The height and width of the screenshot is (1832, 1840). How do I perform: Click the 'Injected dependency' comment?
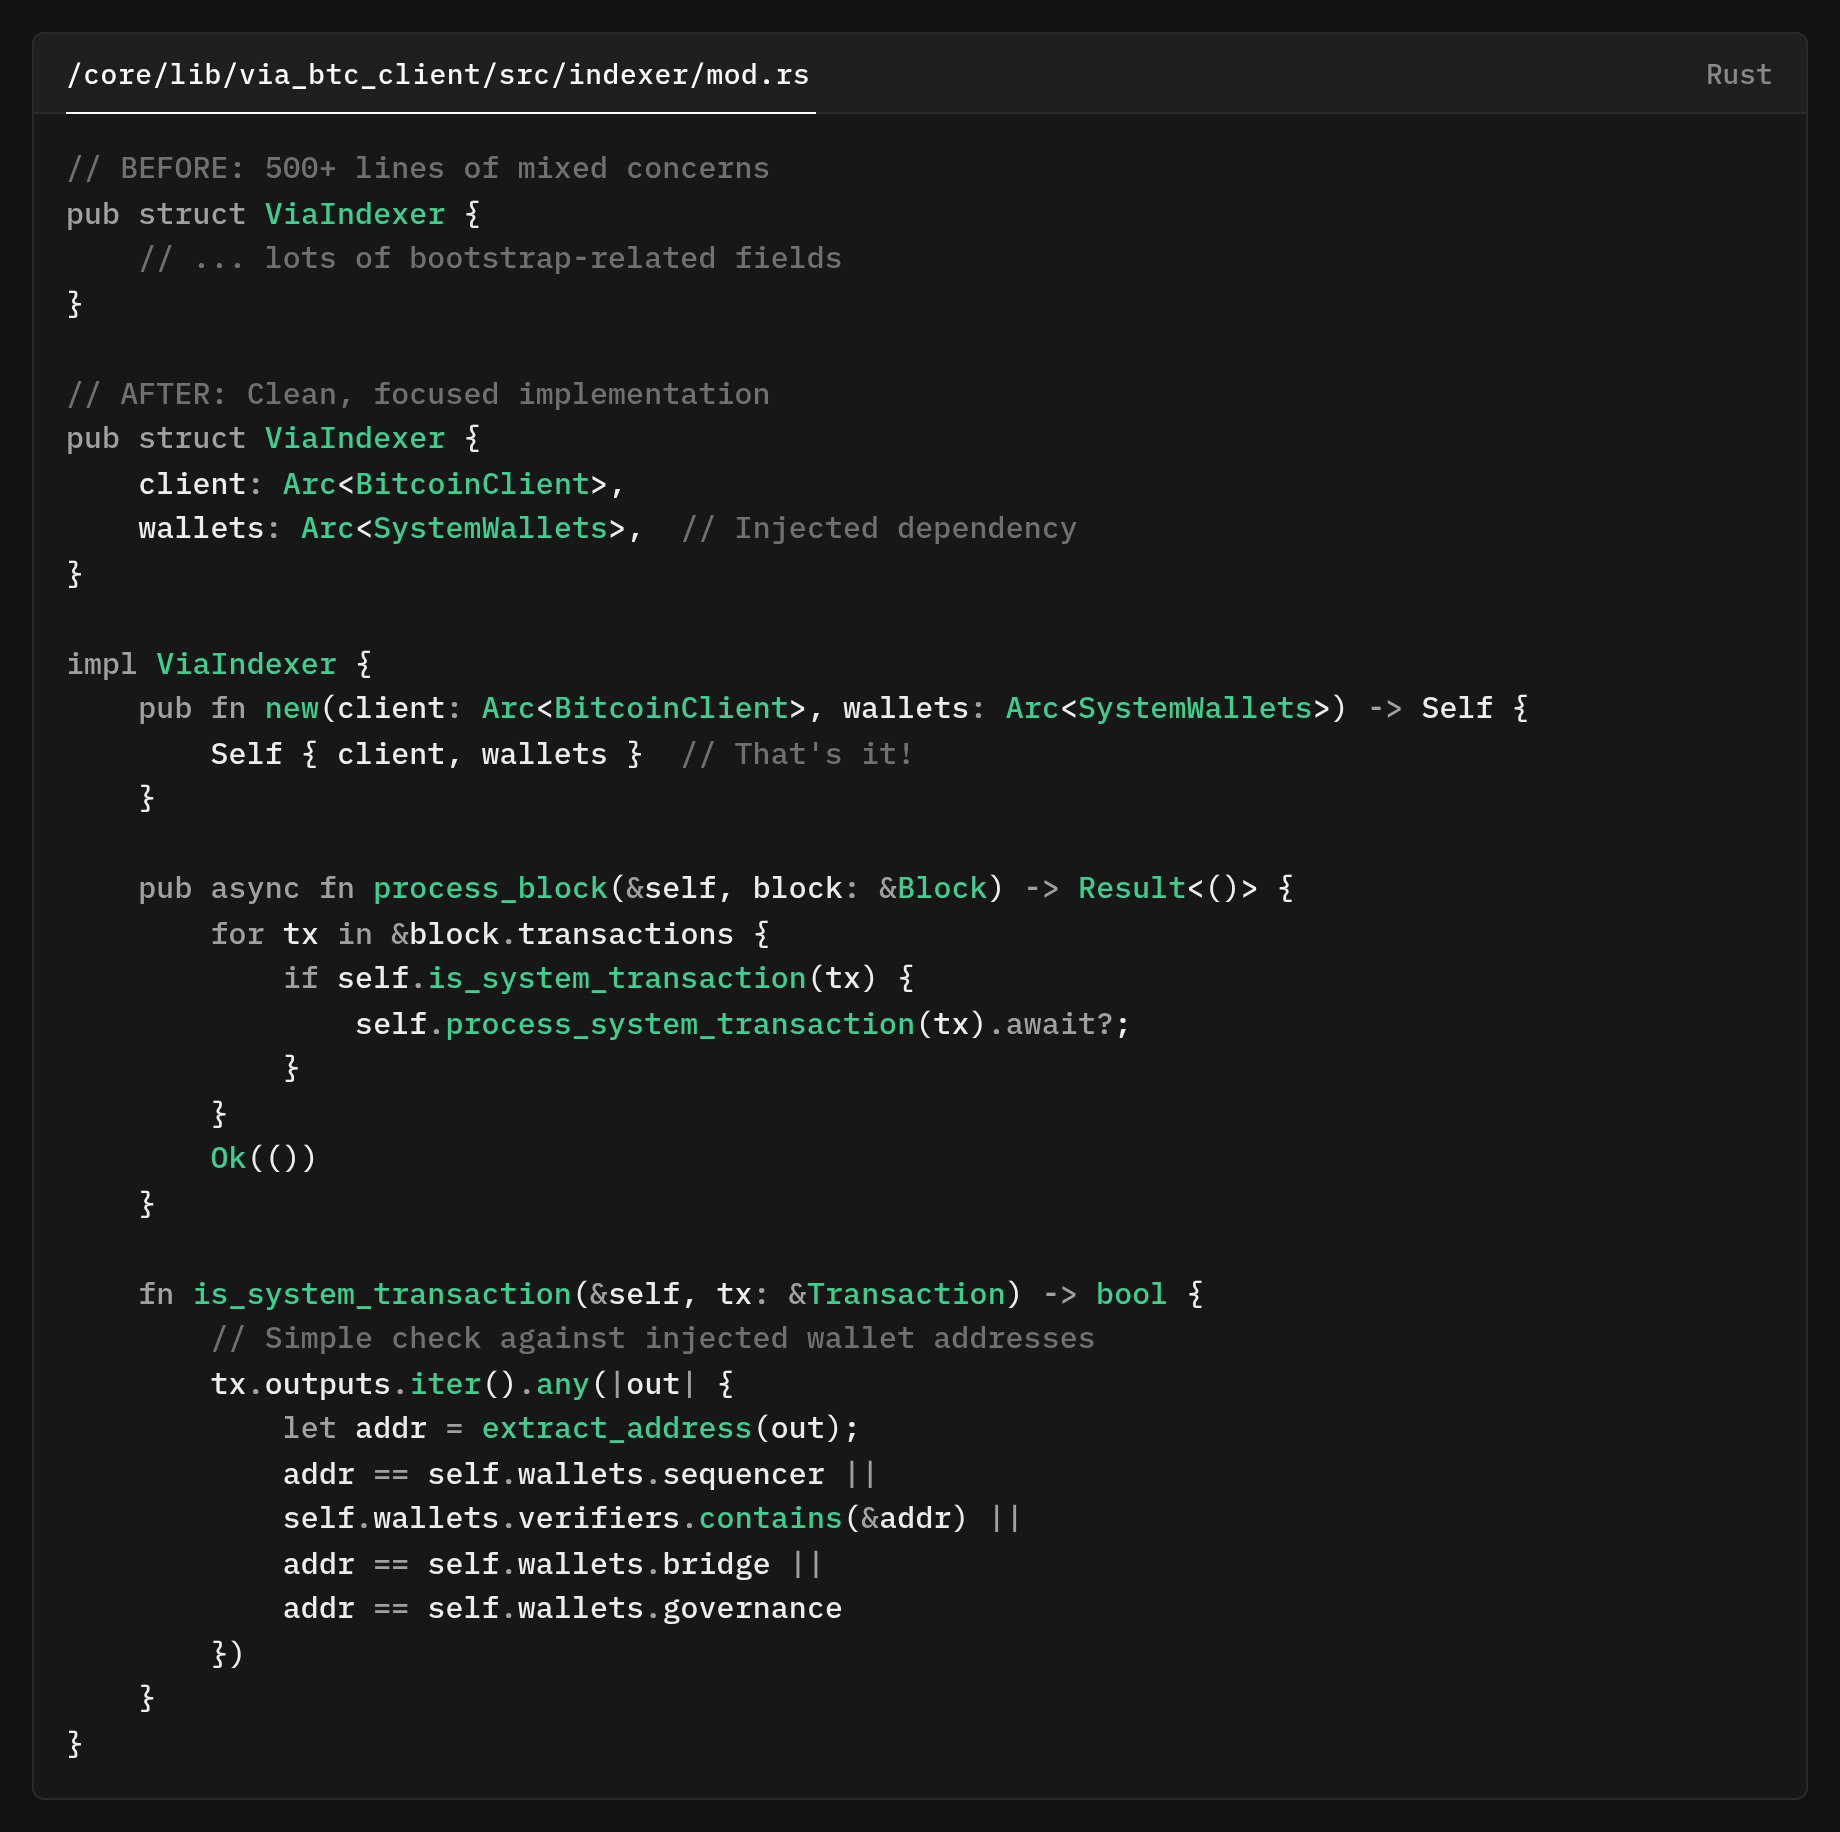tap(878, 528)
